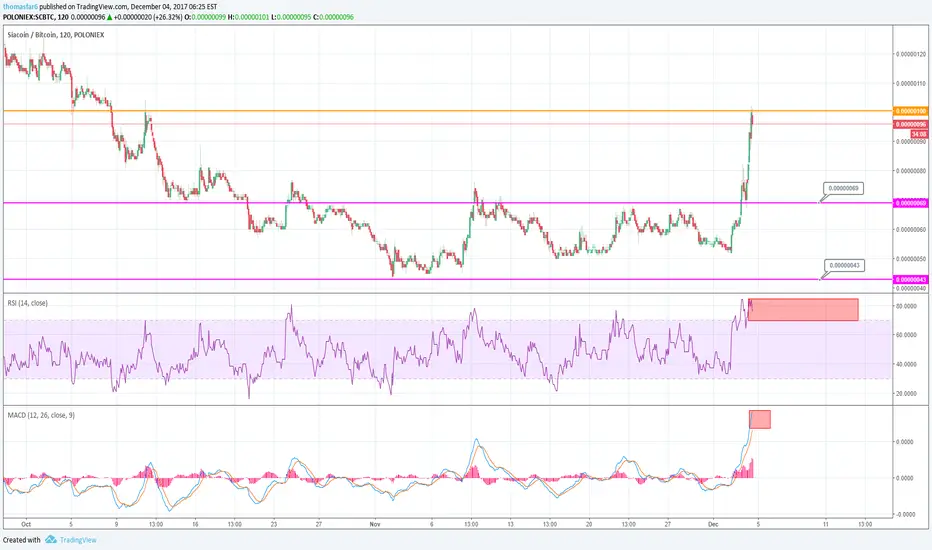The width and height of the screenshot is (932, 550).
Task: Click the 0.00000080 price axis label
Action: click(911, 171)
